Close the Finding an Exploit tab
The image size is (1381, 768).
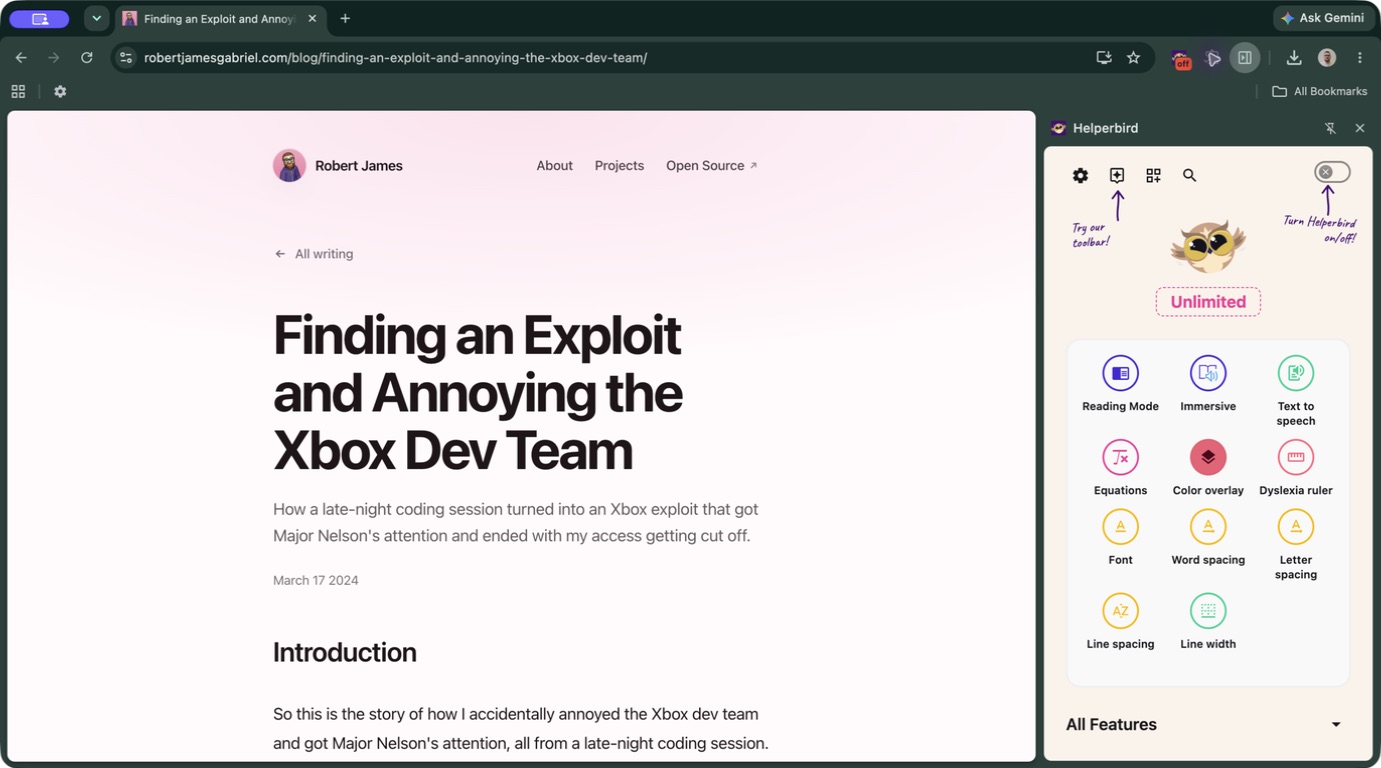pyautogui.click(x=313, y=18)
